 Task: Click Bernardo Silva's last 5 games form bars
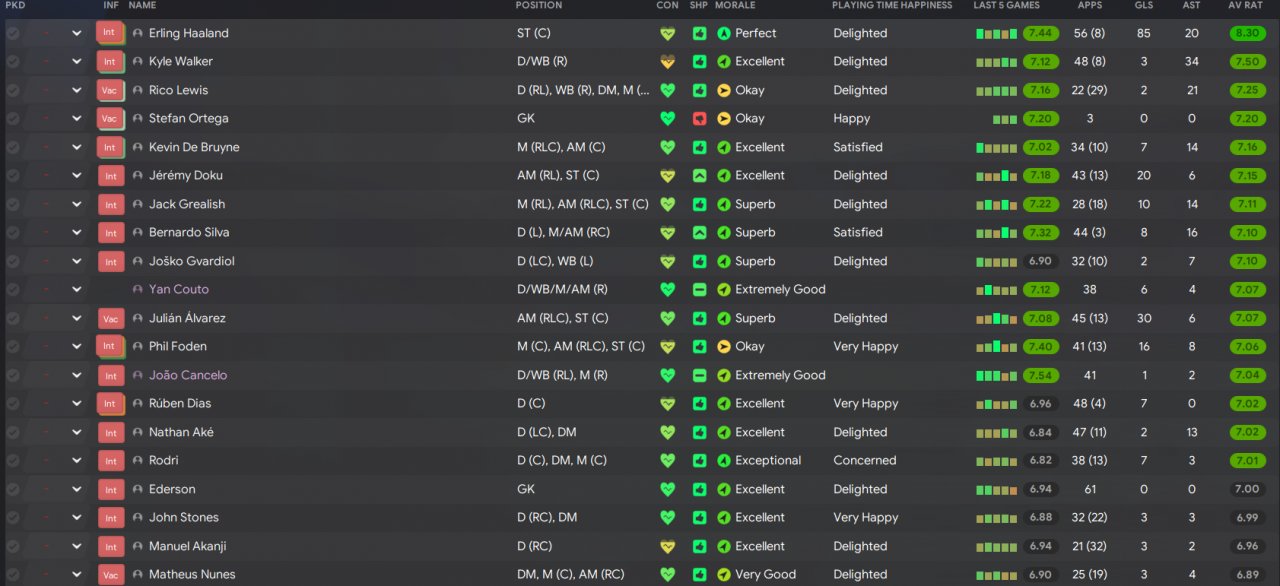[995, 233]
